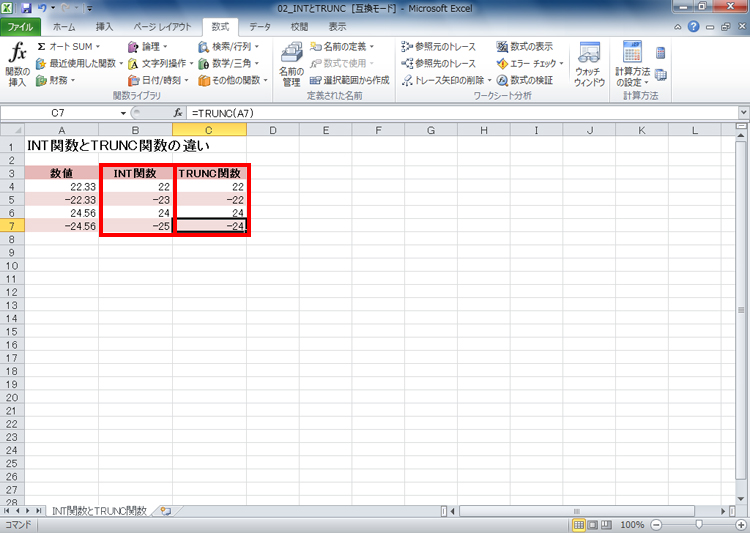Select cell C4 under the TRUNC関数 header

point(210,187)
